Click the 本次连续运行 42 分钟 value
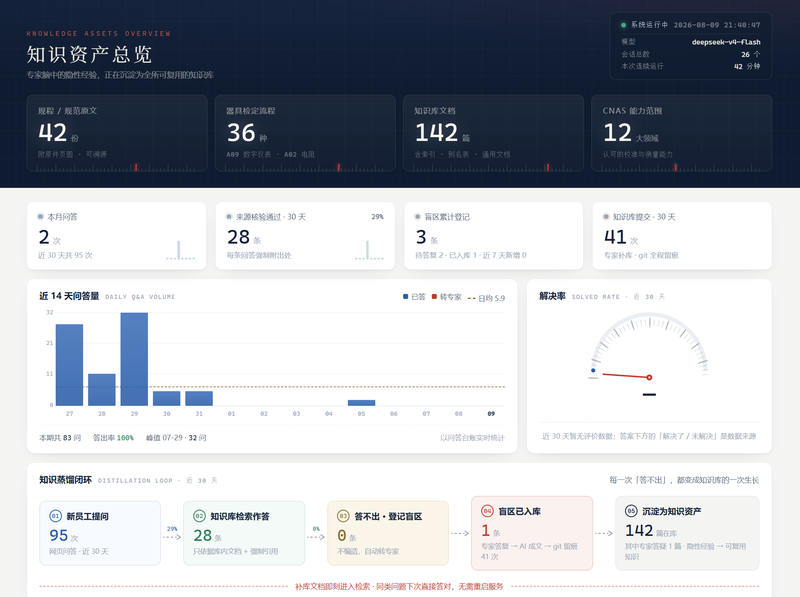The width and height of the screenshot is (800, 597). click(747, 66)
